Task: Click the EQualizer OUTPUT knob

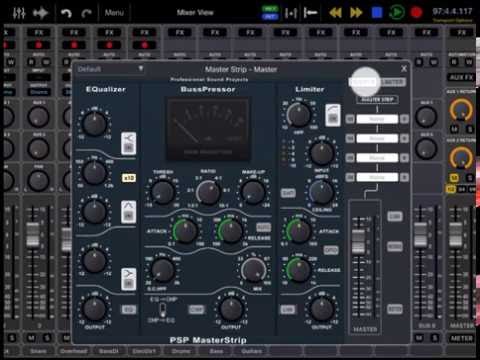Action: 95,309
